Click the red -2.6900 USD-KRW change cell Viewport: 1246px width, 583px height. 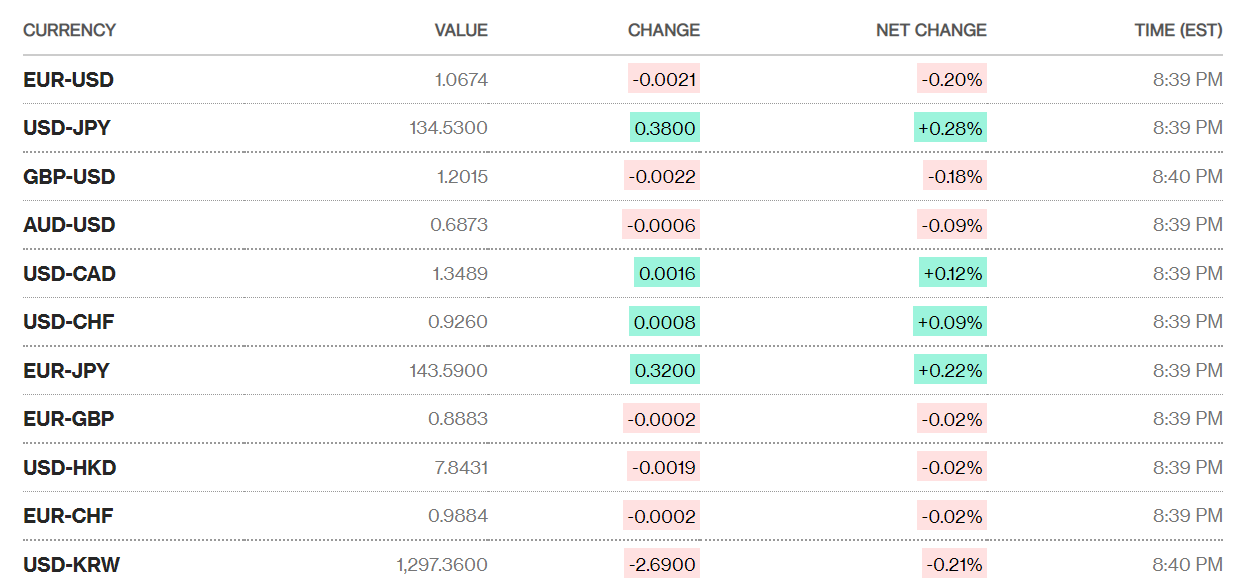click(661, 565)
